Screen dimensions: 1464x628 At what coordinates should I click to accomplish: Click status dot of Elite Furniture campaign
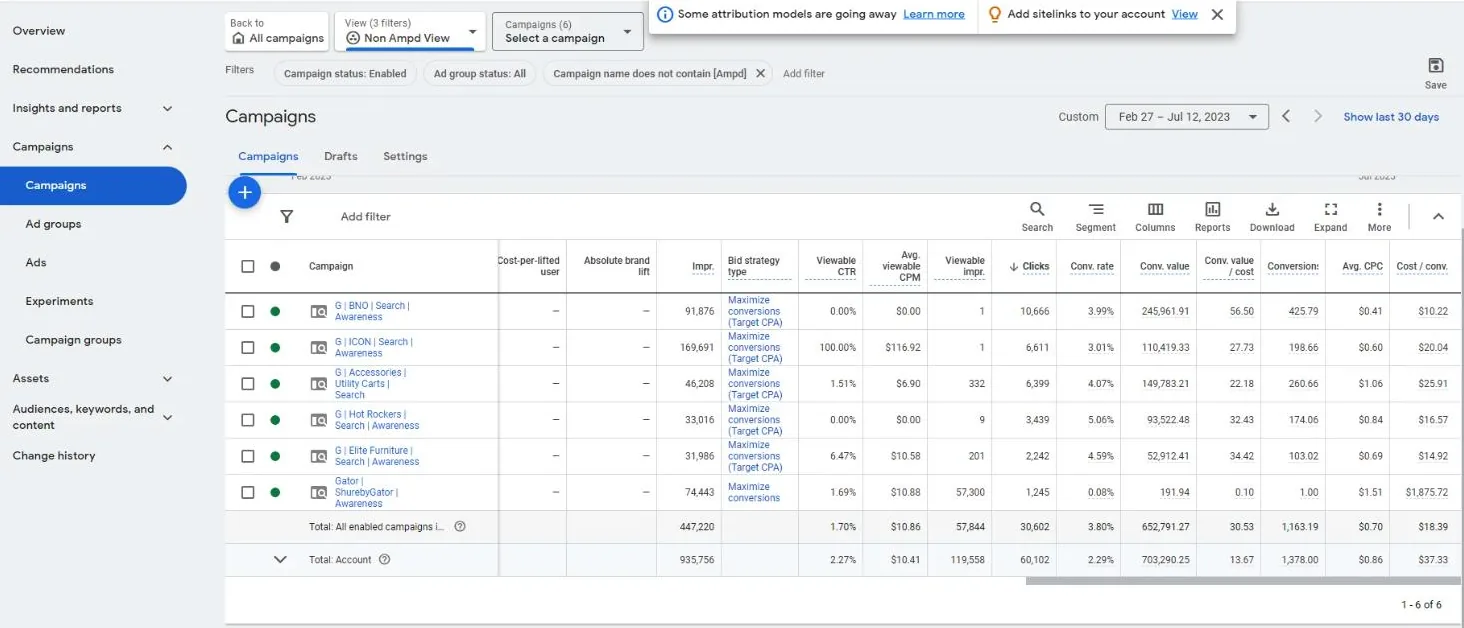[x=275, y=456]
